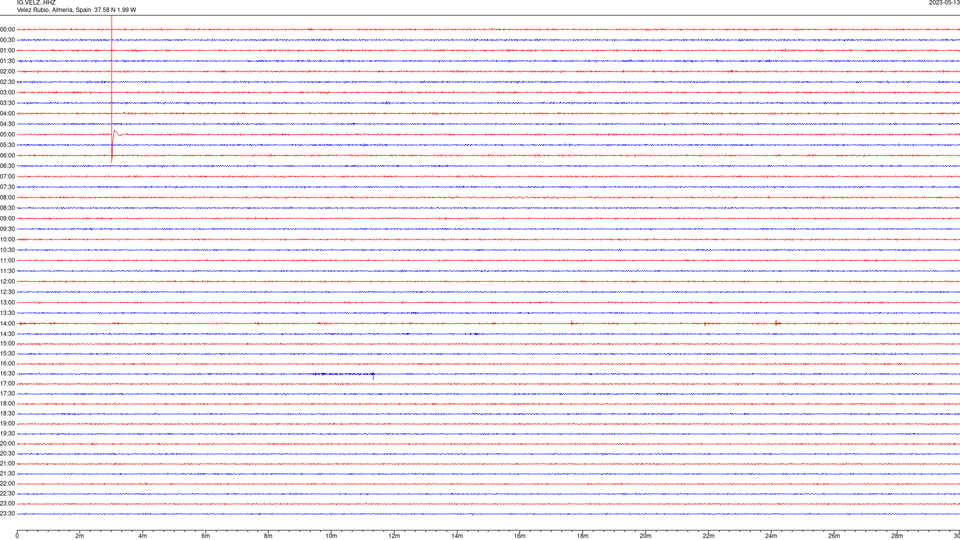
Task: Select the 24m tick label on time axis
Action: click(771, 536)
